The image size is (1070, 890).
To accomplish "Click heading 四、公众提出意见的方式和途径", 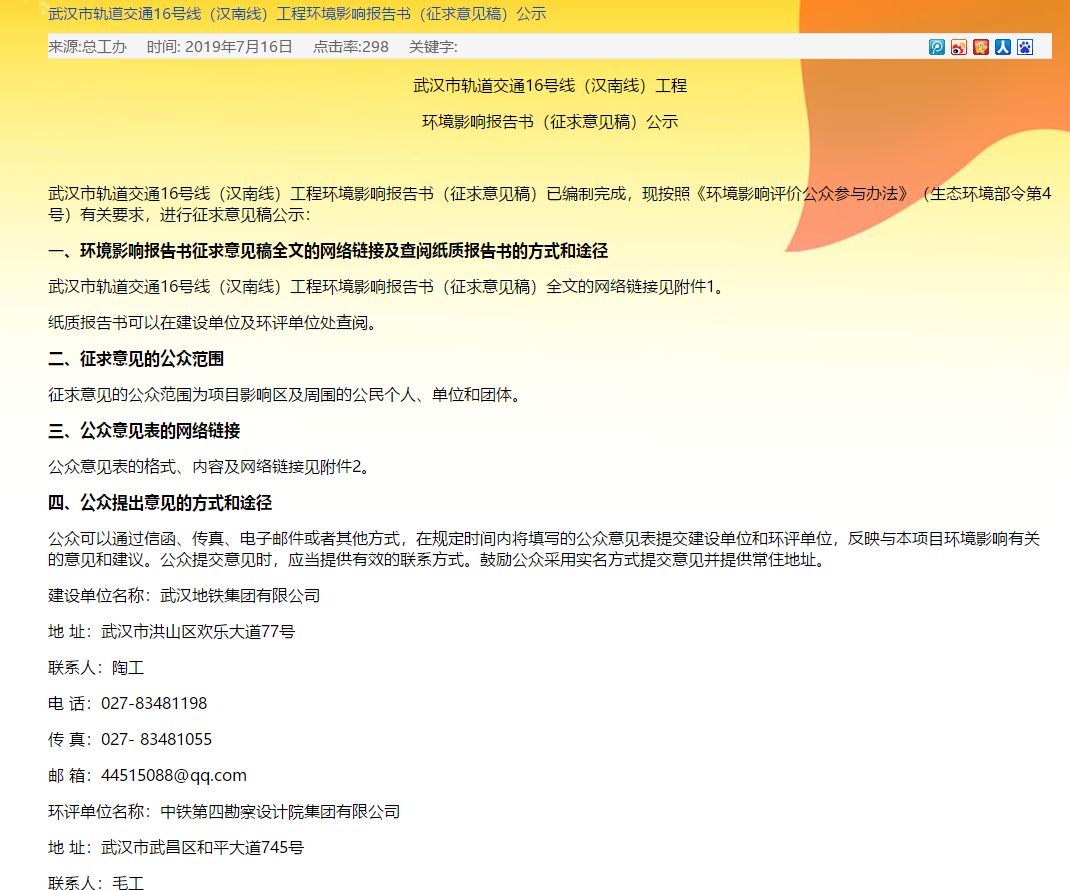I will coord(160,503).
